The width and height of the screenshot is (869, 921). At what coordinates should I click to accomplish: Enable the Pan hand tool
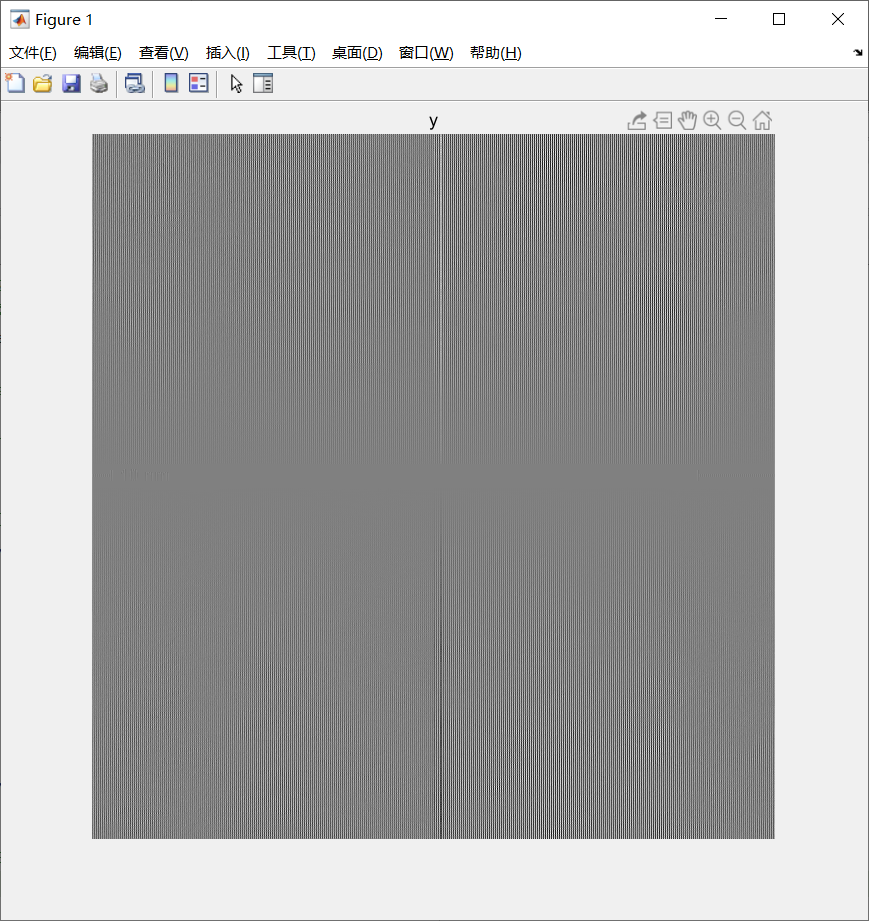(x=687, y=120)
